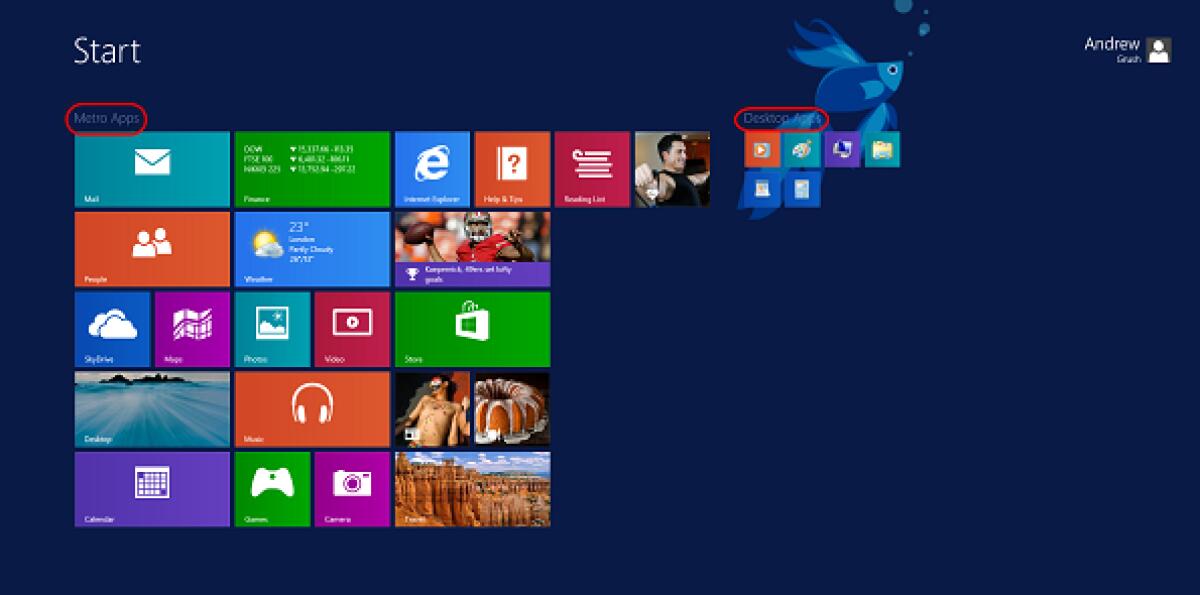Switch to the Desktop tile
The width and height of the screenshot is (1200, 595).
tap(150, 408)
